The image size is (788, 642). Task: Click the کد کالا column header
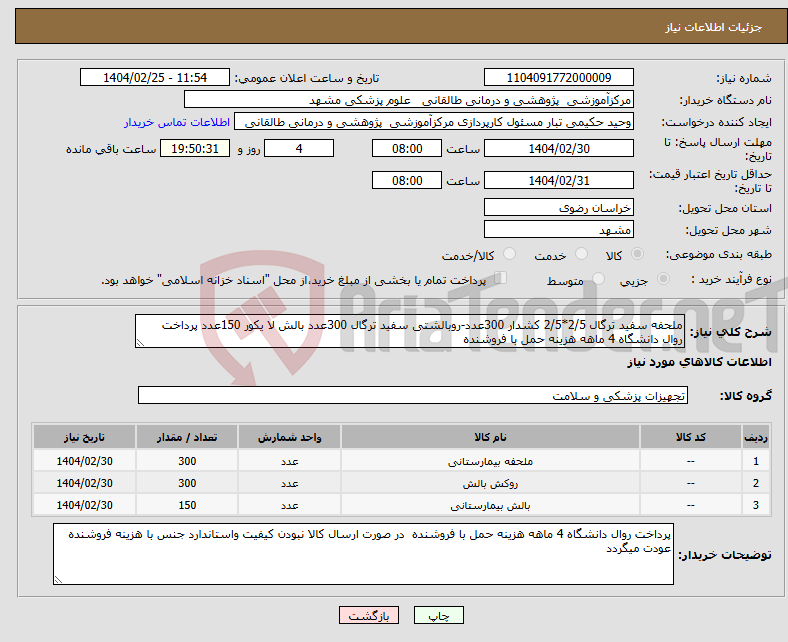click(x=691, y=437)
